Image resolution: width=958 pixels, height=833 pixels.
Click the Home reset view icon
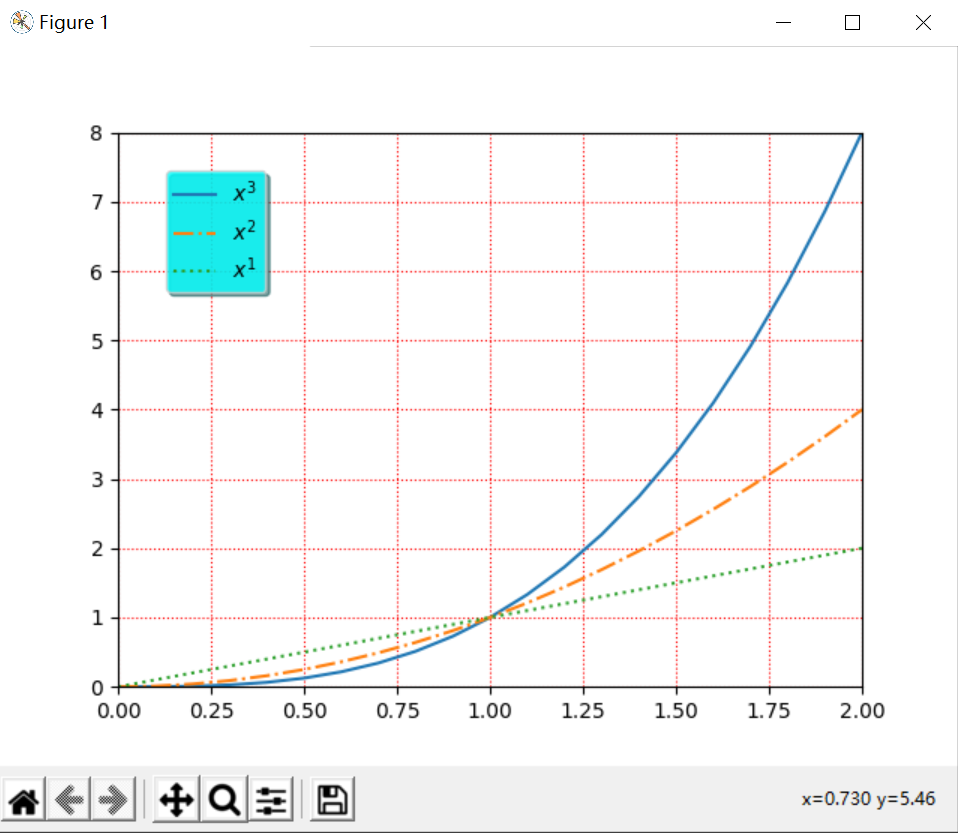point(24,798)
